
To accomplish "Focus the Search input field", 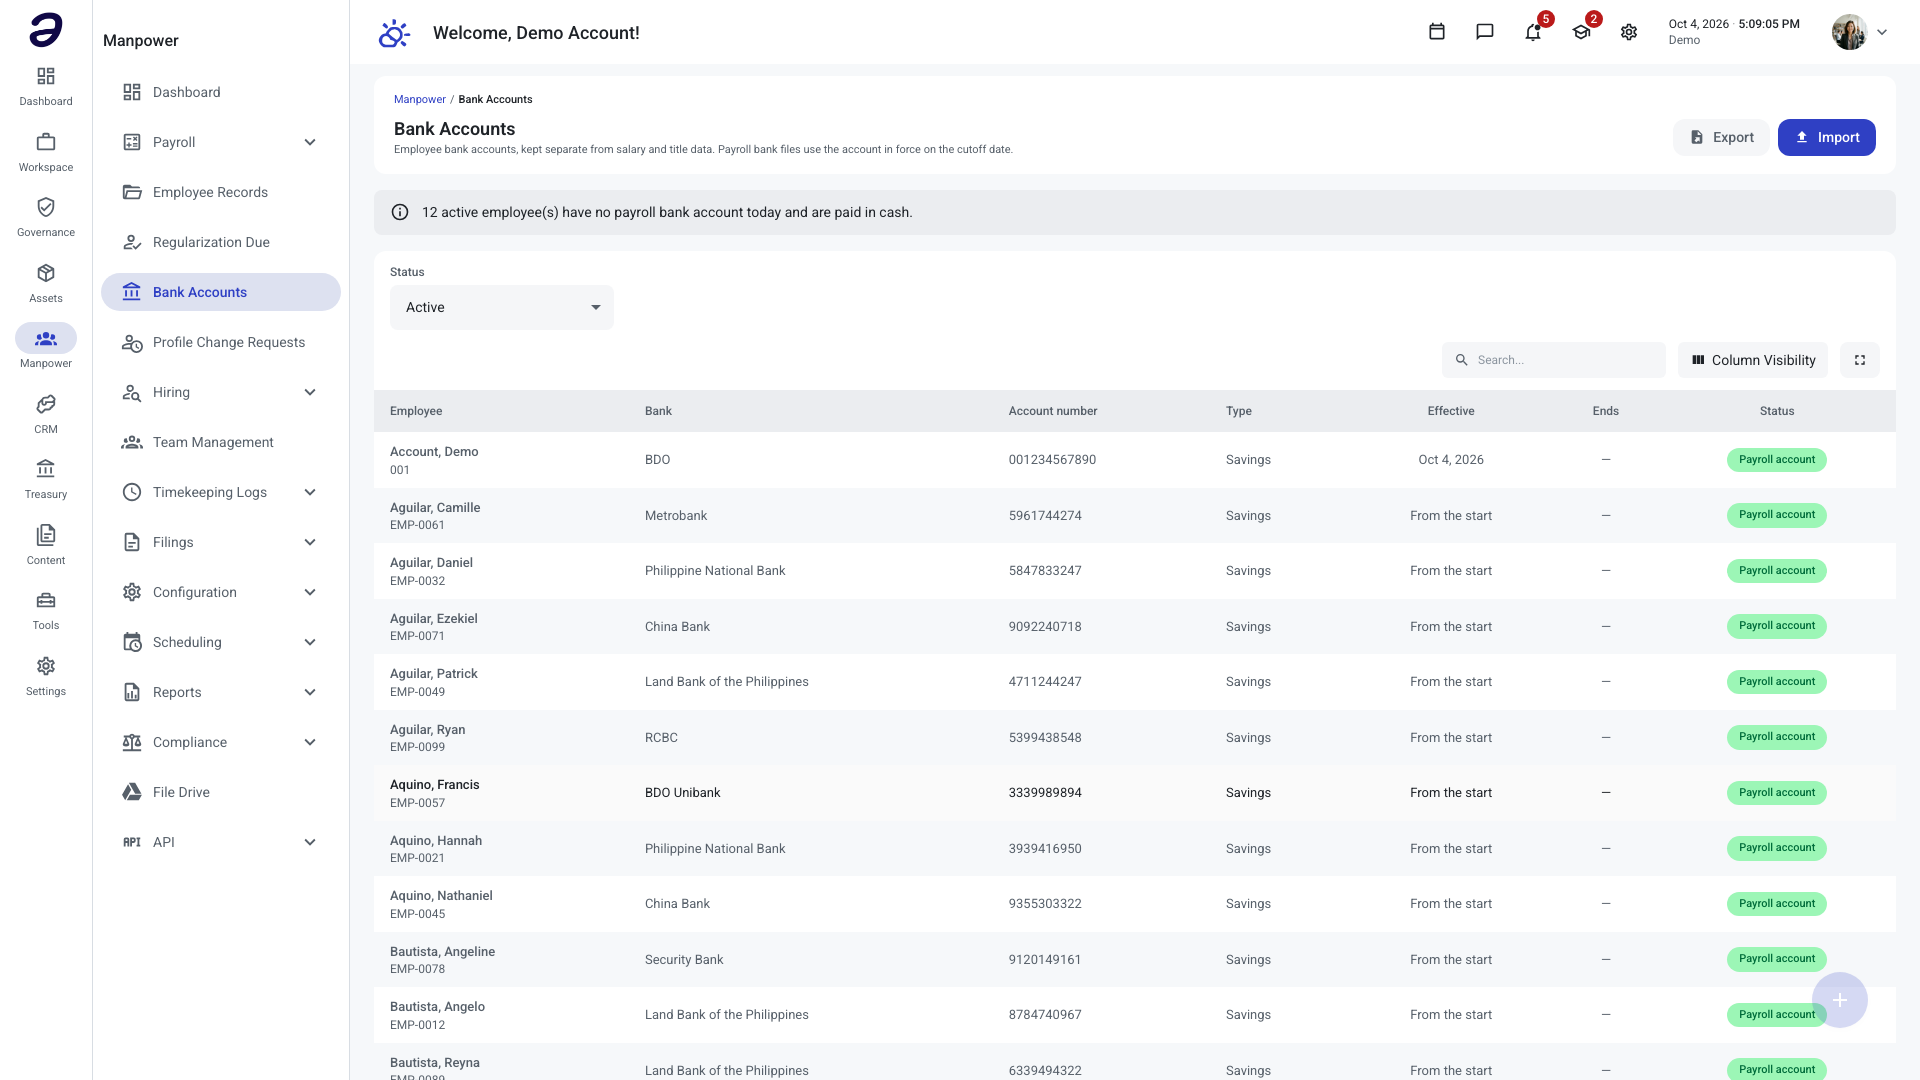I will click(1554, 360).
